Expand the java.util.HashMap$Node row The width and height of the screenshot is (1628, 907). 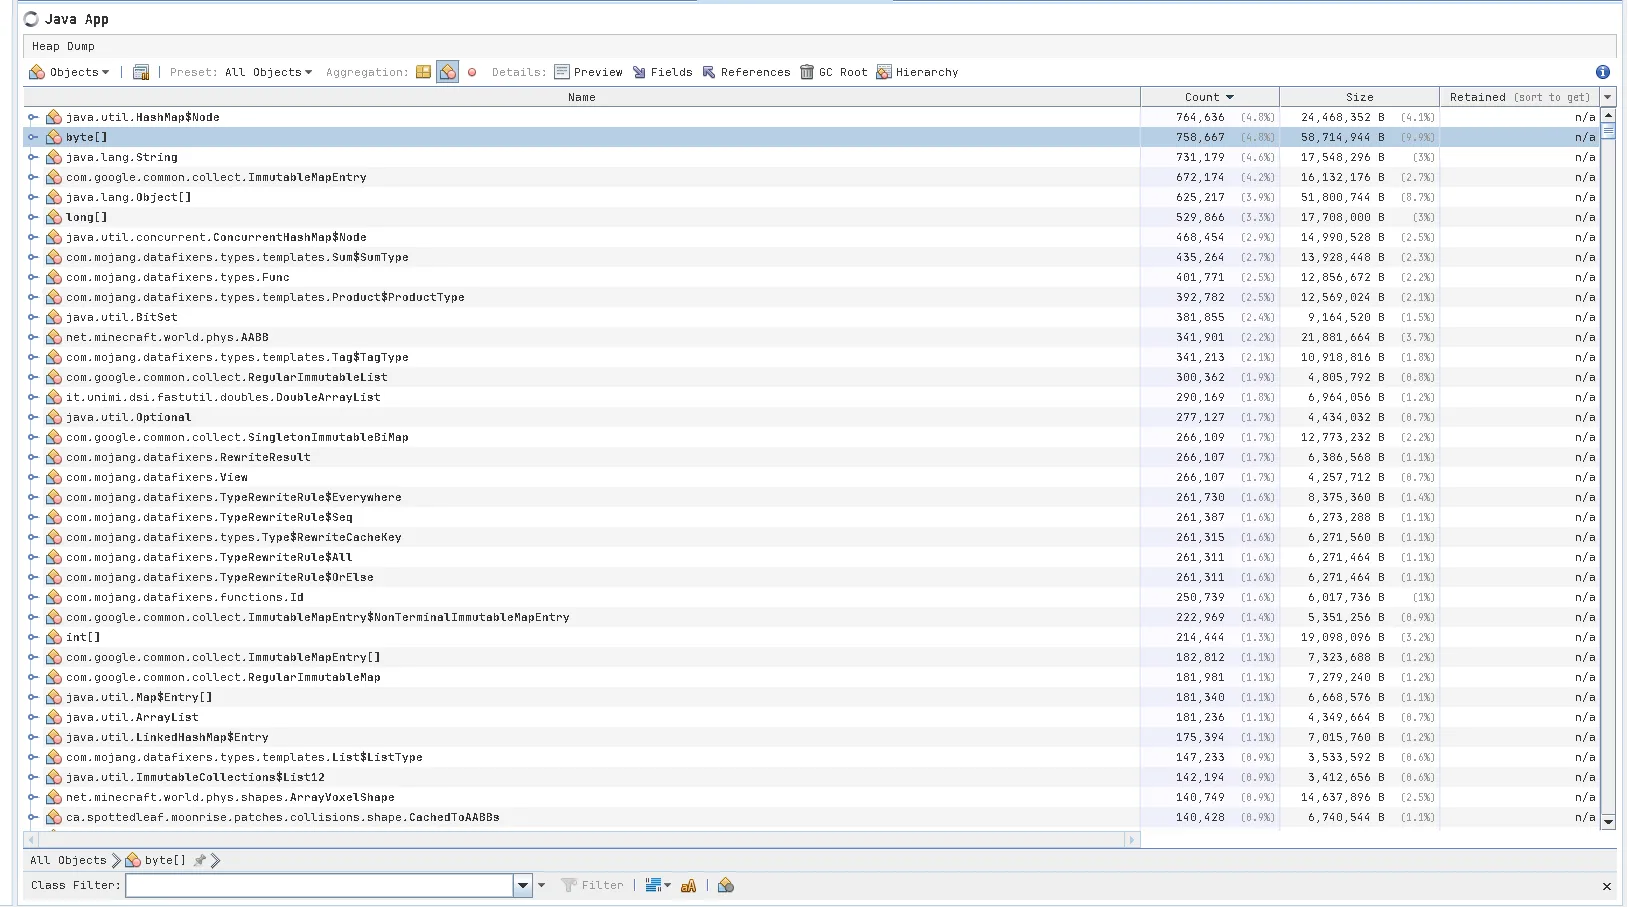tap(33, 117)
